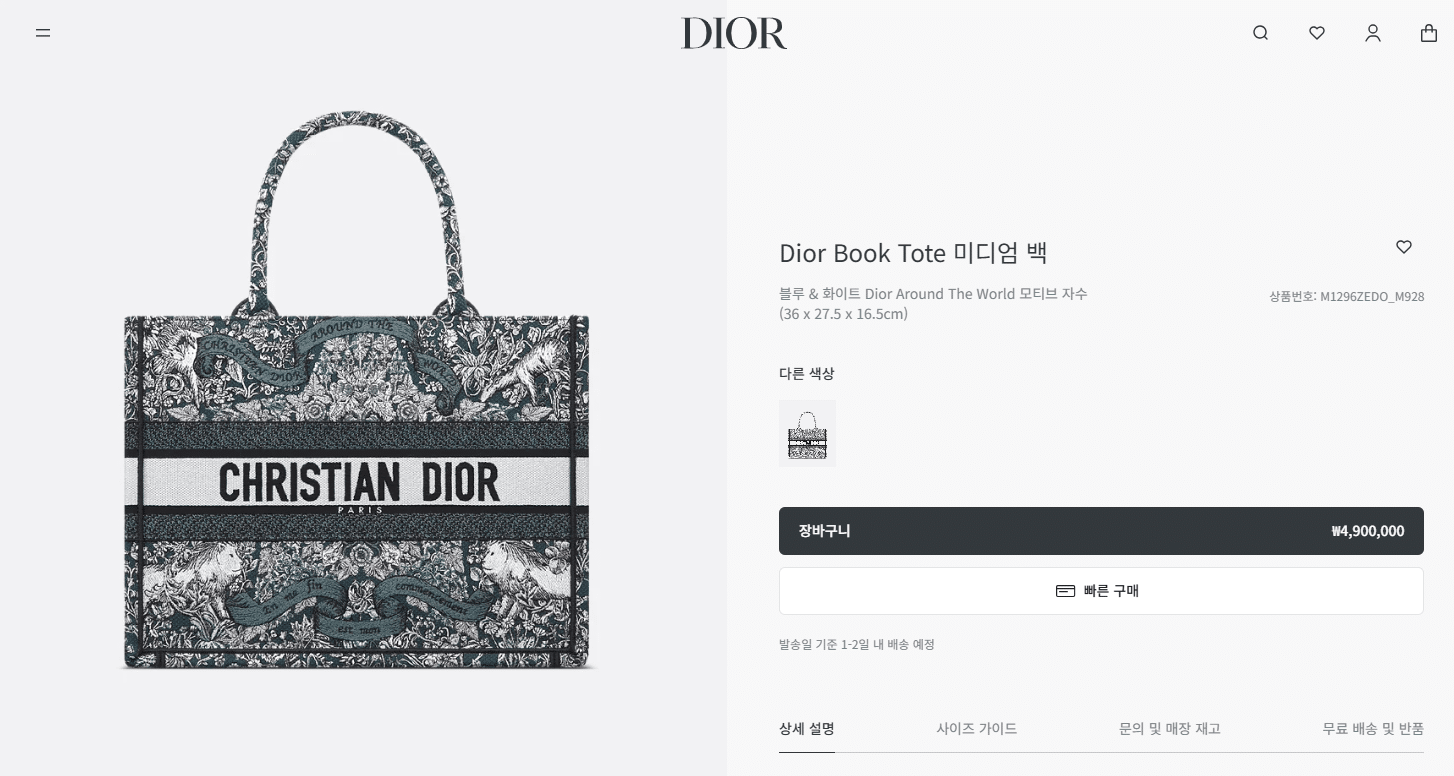
Task: Open search with the magnifier icon
Action: (1260, 33)
